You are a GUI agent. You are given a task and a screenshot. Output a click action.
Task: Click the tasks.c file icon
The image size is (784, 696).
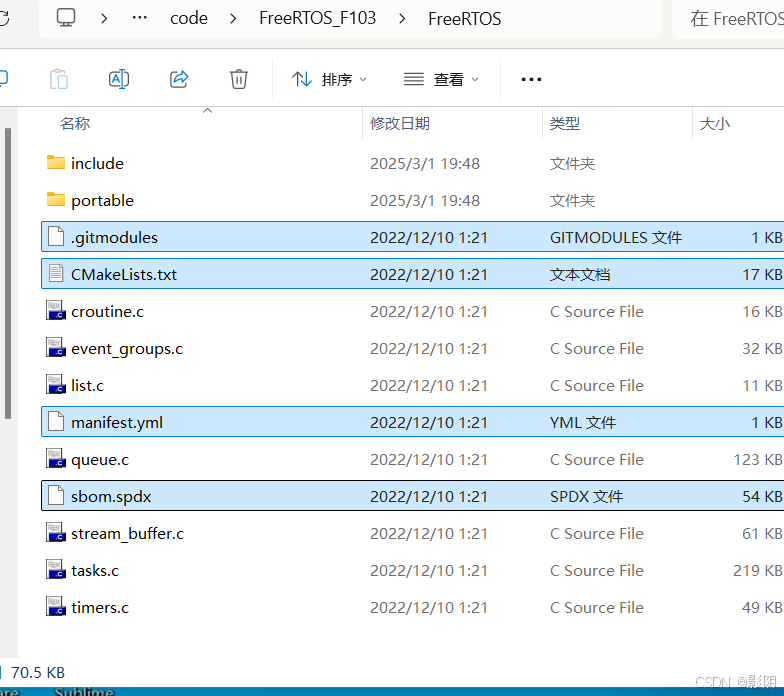pyautogui.click(x=56, y=570)
